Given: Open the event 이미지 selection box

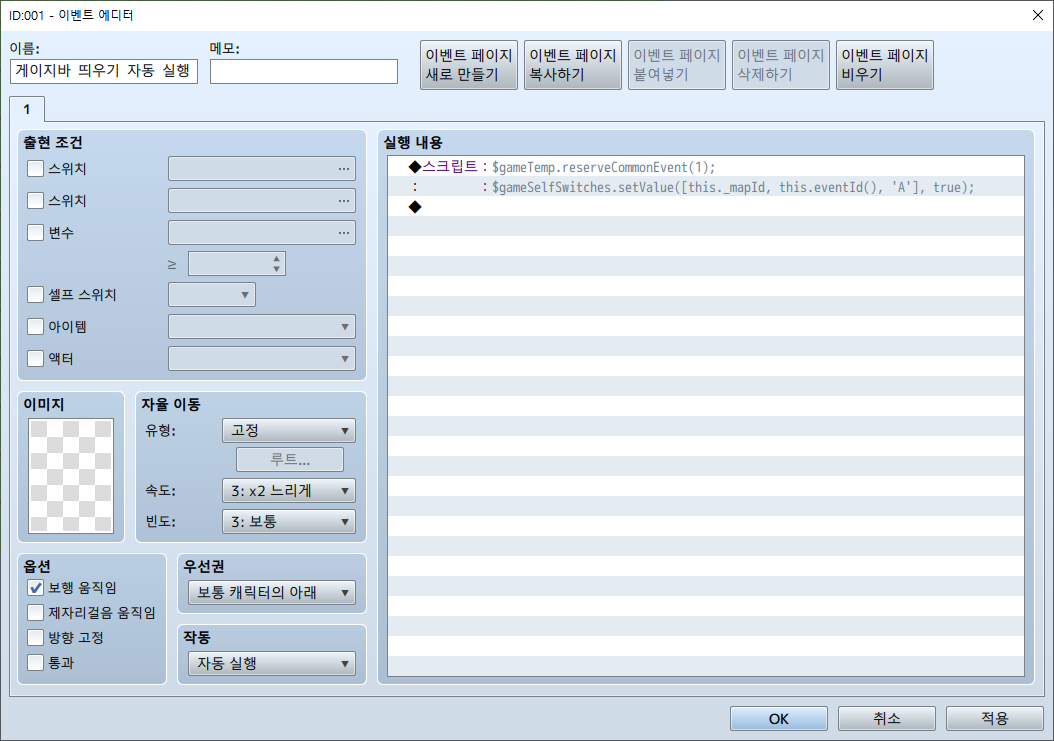Looking at the screenshot, I should (71, 475).
